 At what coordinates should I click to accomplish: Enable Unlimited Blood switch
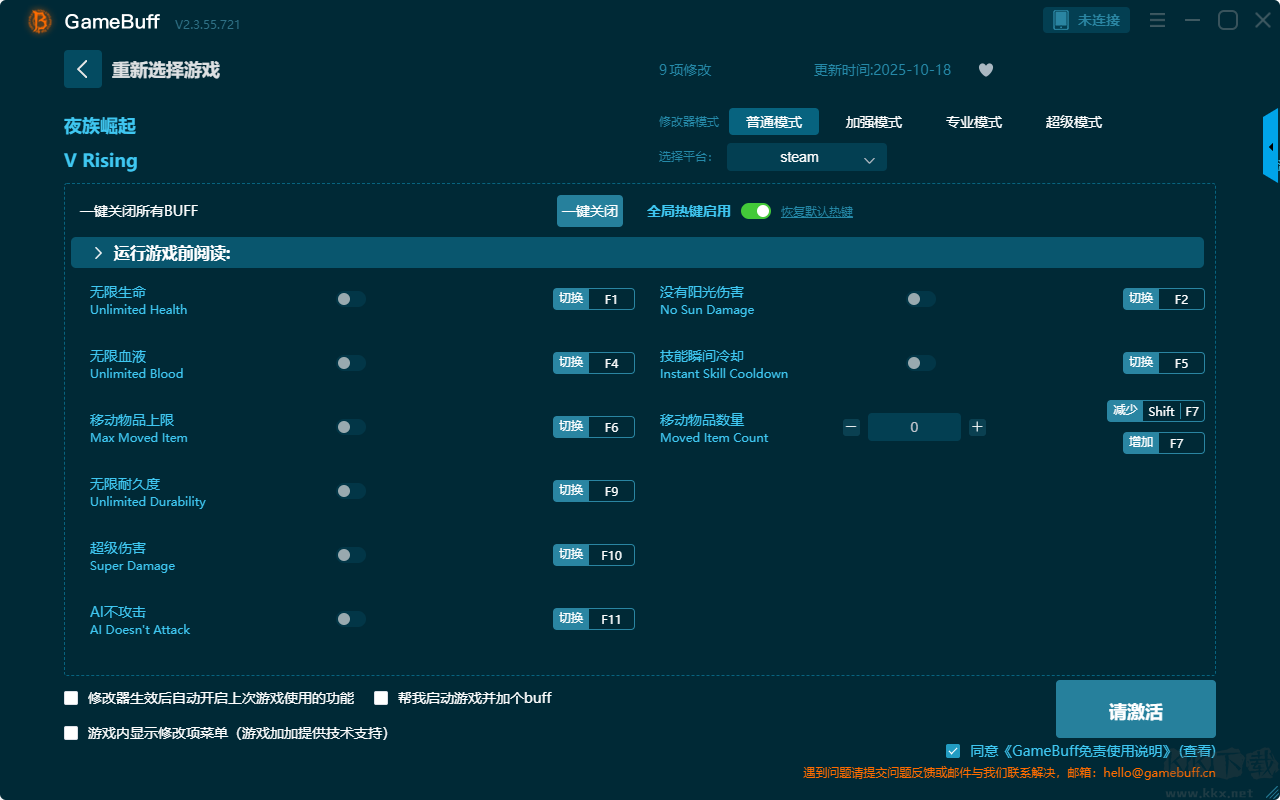351,363
